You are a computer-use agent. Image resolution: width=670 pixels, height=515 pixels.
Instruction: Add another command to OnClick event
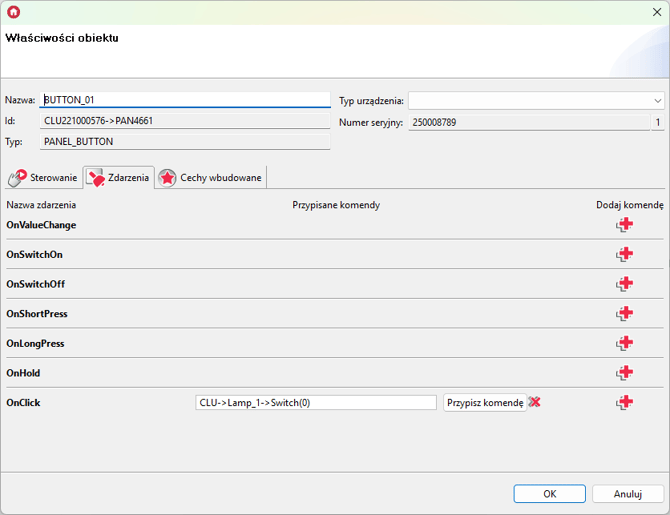tap(625, 402)
